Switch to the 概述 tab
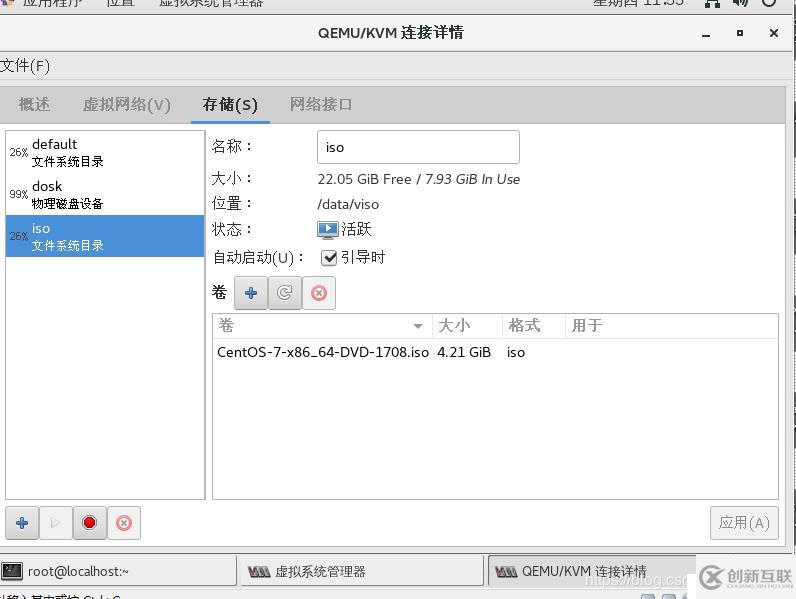This screenshot has height=599, width=796. click(34, 105)
